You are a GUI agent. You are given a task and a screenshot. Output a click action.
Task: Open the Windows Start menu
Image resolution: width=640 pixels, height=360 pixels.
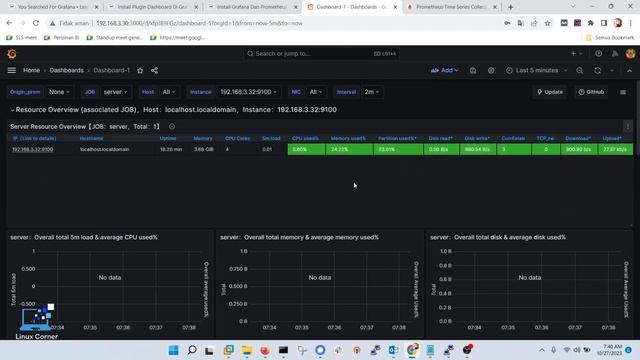(173, 350)
